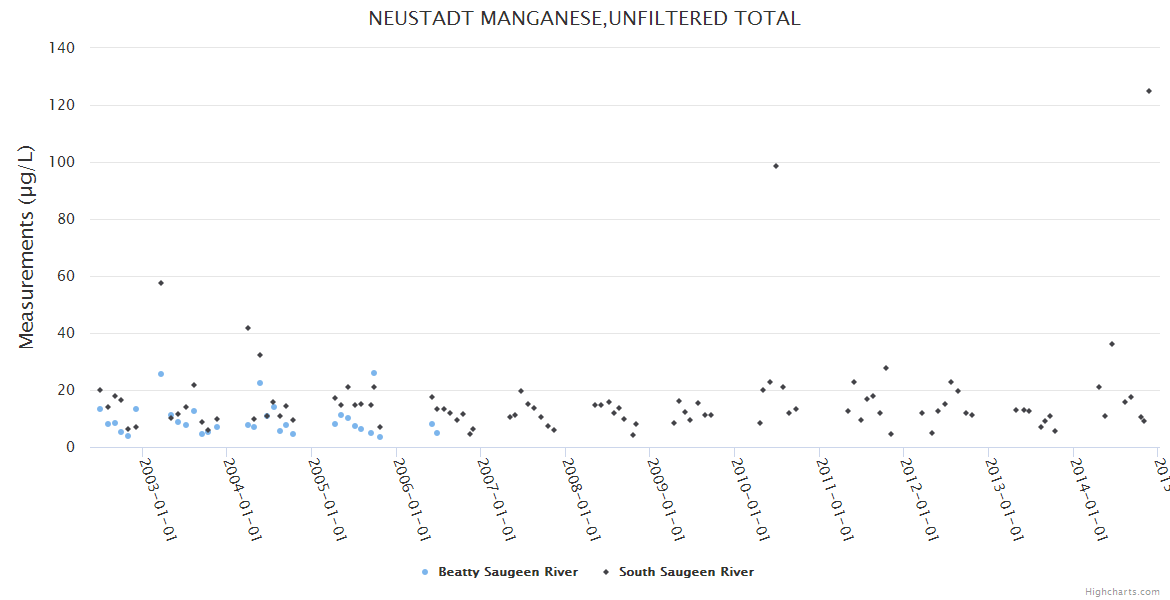Click the 2010-01-01 x-axis label

(751, 499)
